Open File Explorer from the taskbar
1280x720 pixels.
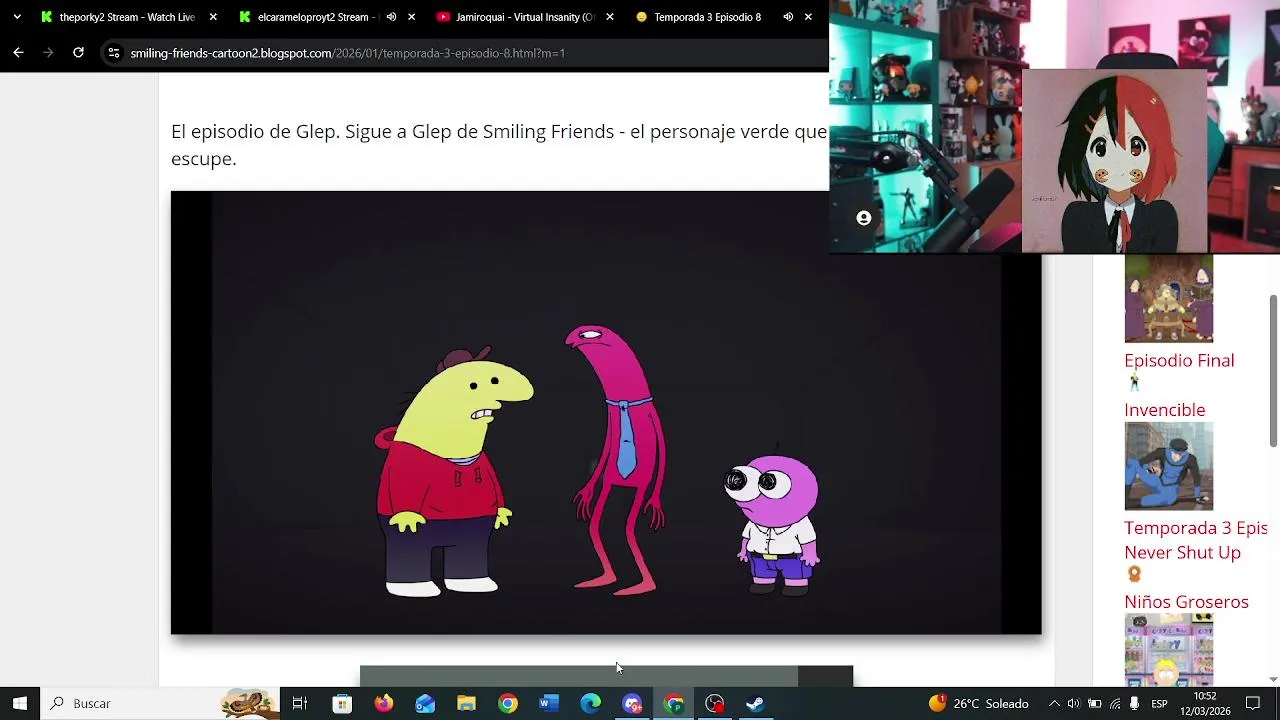(466, 703)
